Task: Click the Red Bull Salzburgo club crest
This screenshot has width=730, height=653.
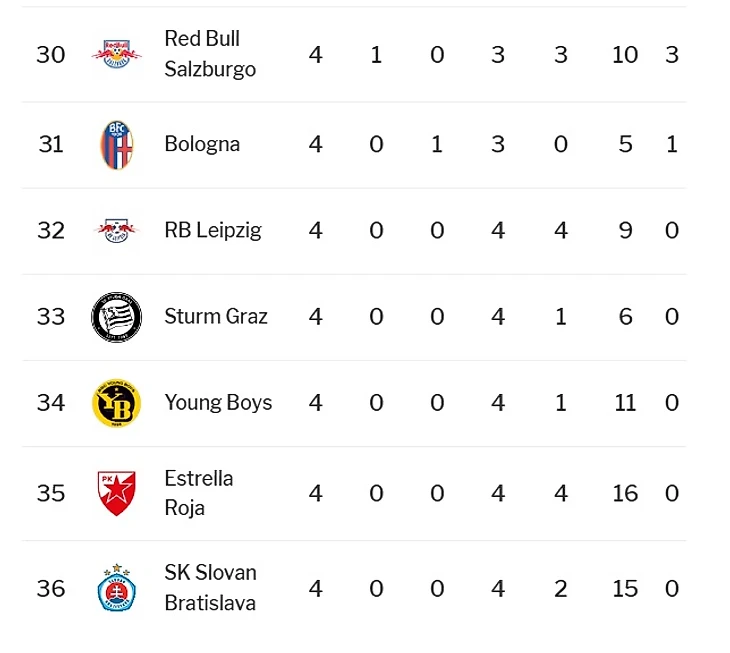Action: click(116, 54)
